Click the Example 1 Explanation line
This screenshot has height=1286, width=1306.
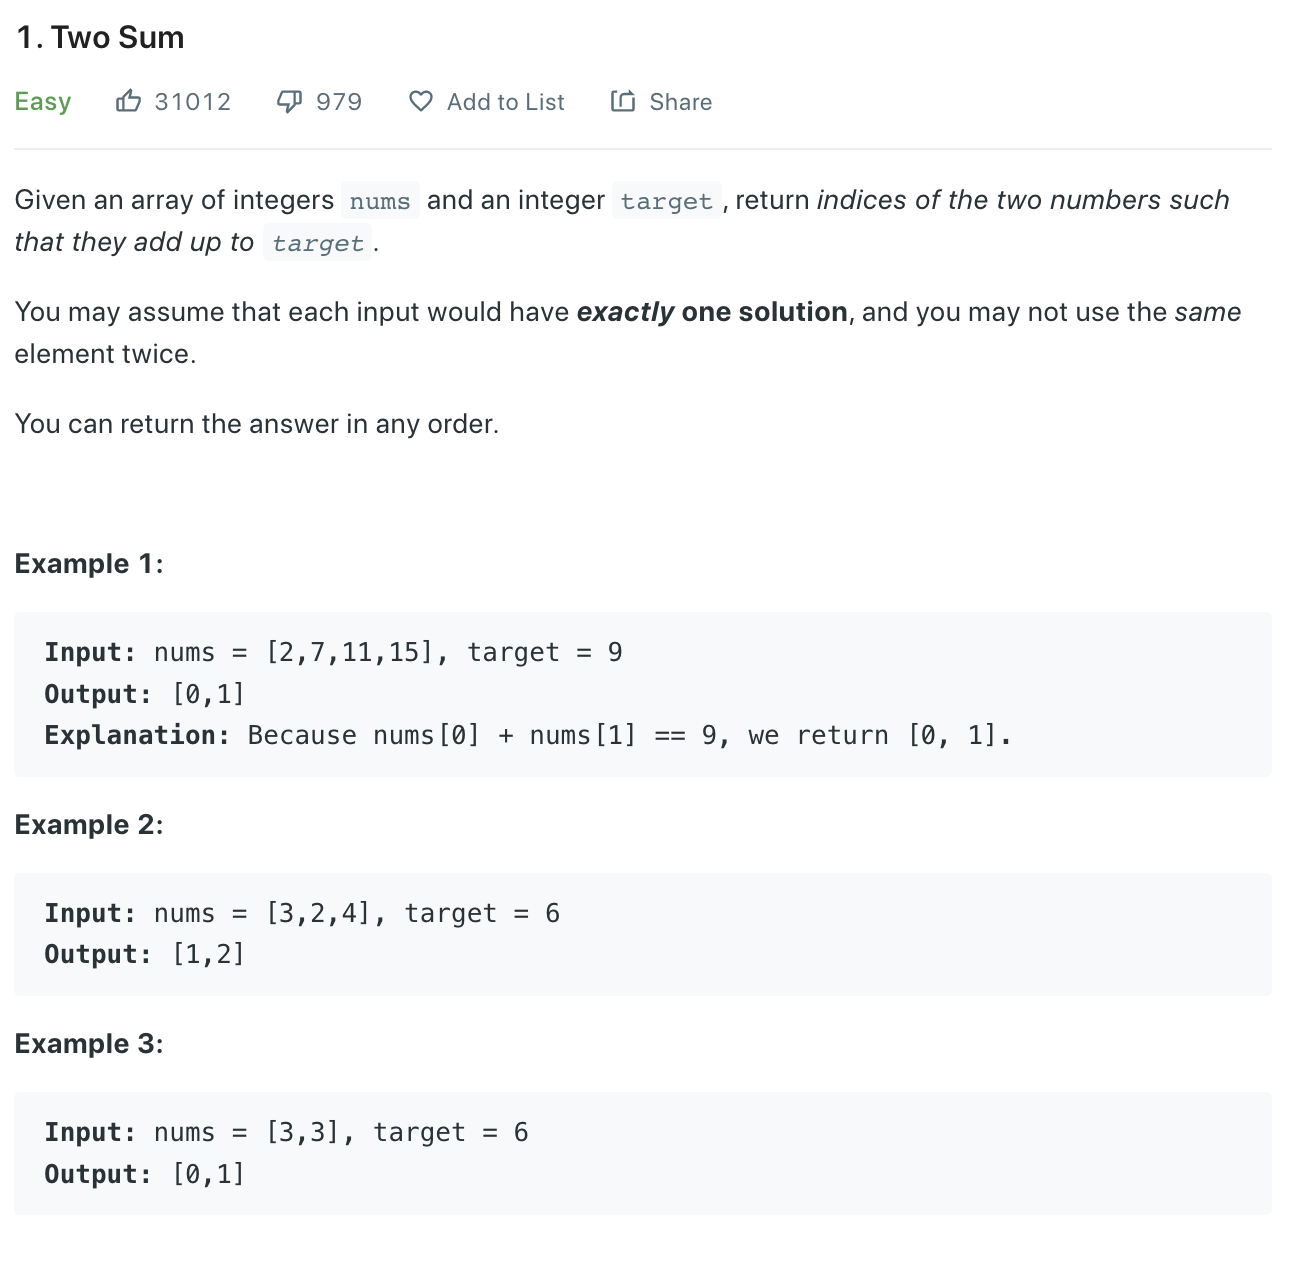click(x=527, y=736)
